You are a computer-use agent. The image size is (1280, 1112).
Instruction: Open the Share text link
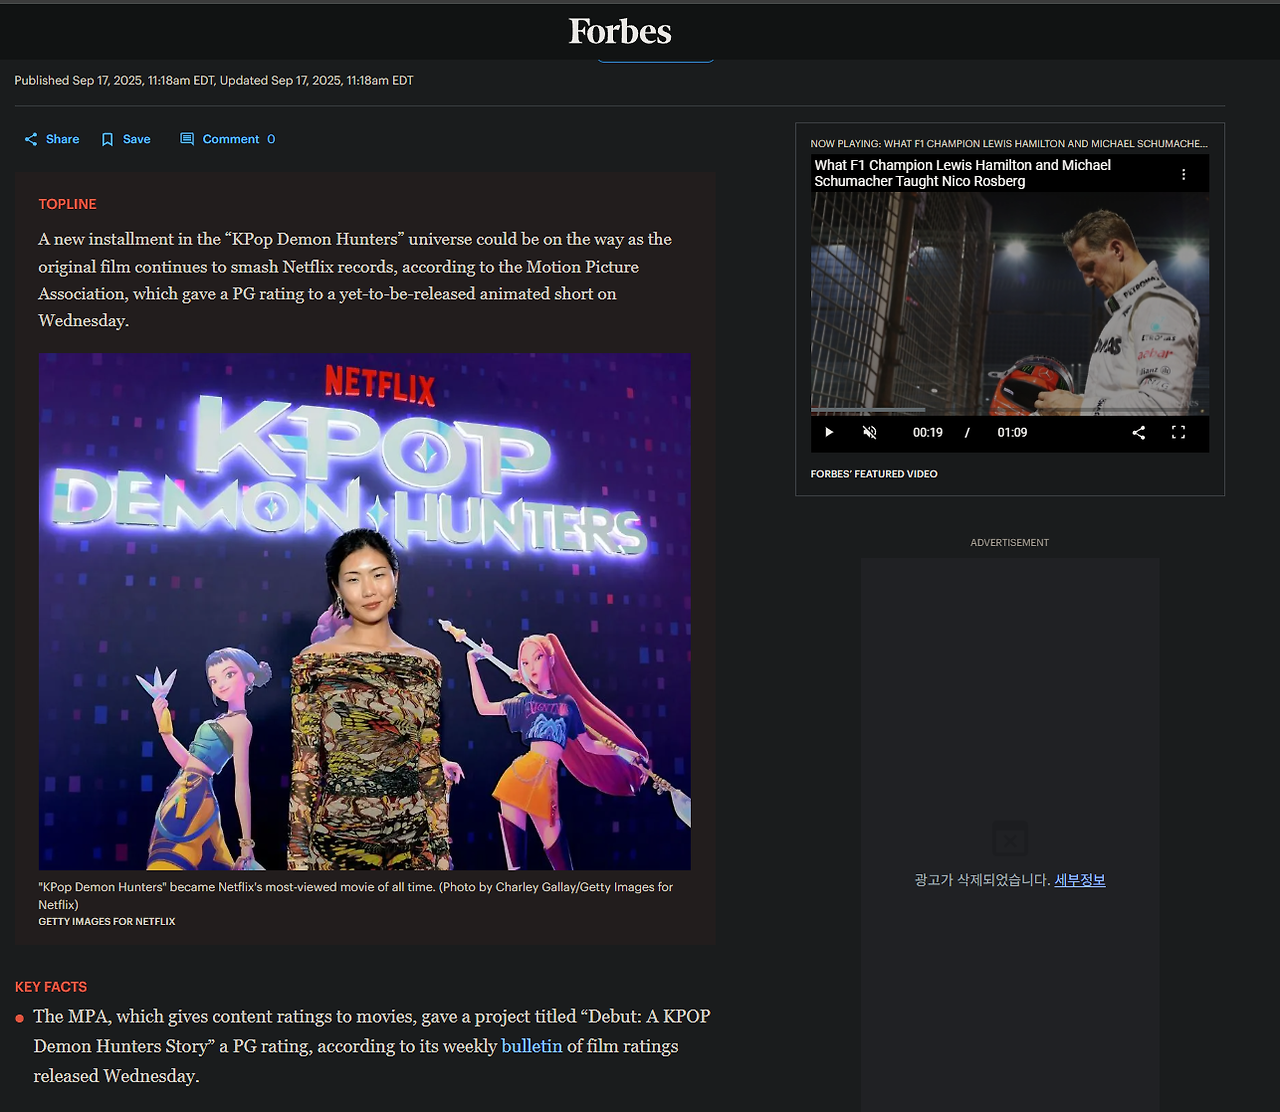click(62, 140)
